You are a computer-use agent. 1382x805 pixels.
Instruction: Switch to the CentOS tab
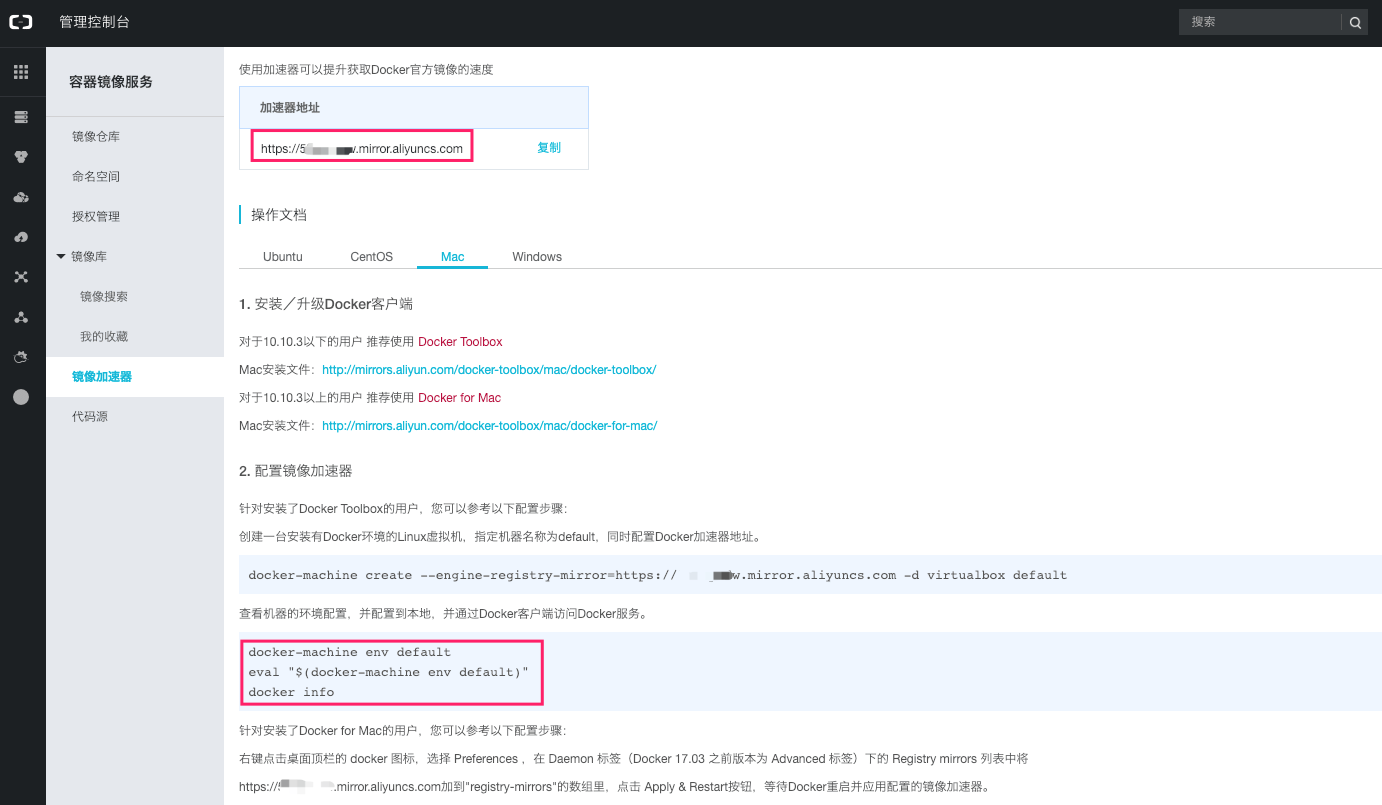click(x=372, y=257)
